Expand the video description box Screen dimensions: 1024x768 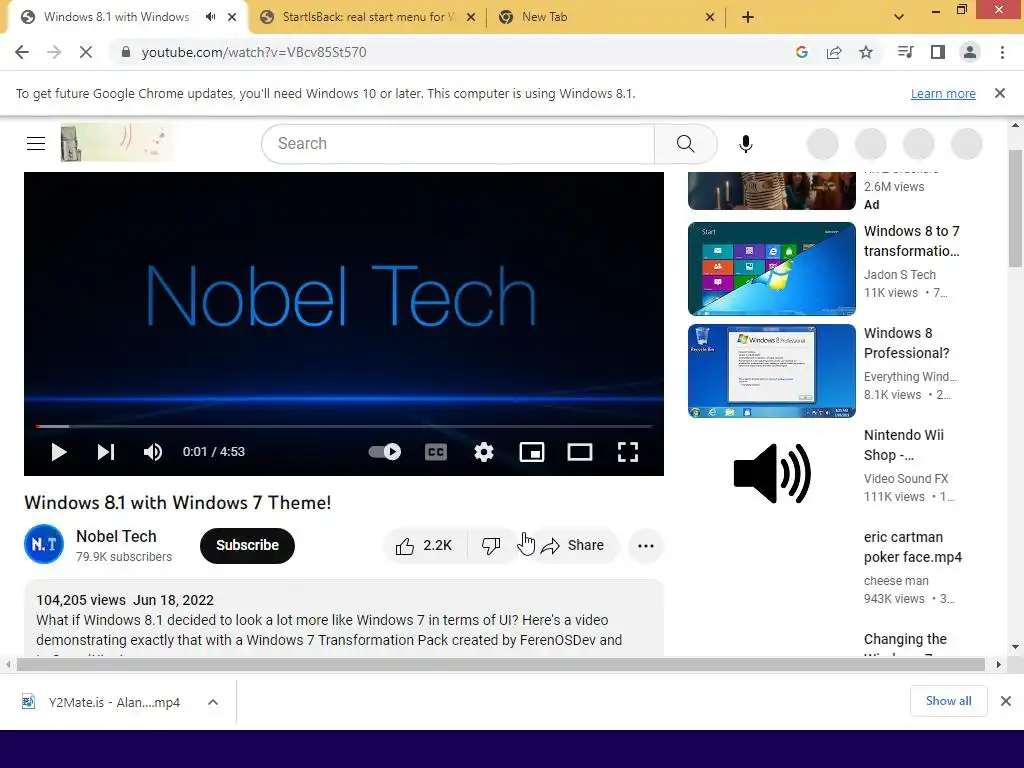(x=344, y=618)
